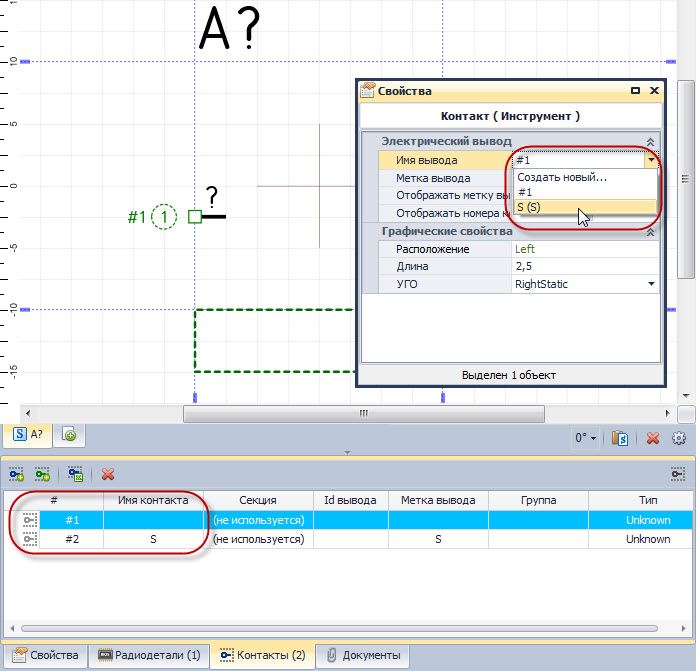Click the contact icon at the right of the contacts toolbar
This screenshot has width=696, height=671.
pyautogui.click(x=678, y=474)
